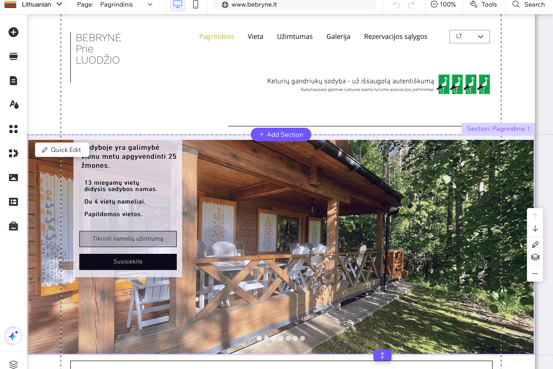Move section down with the down arrow
Screen dimensions: 553x369
(535, 229)
